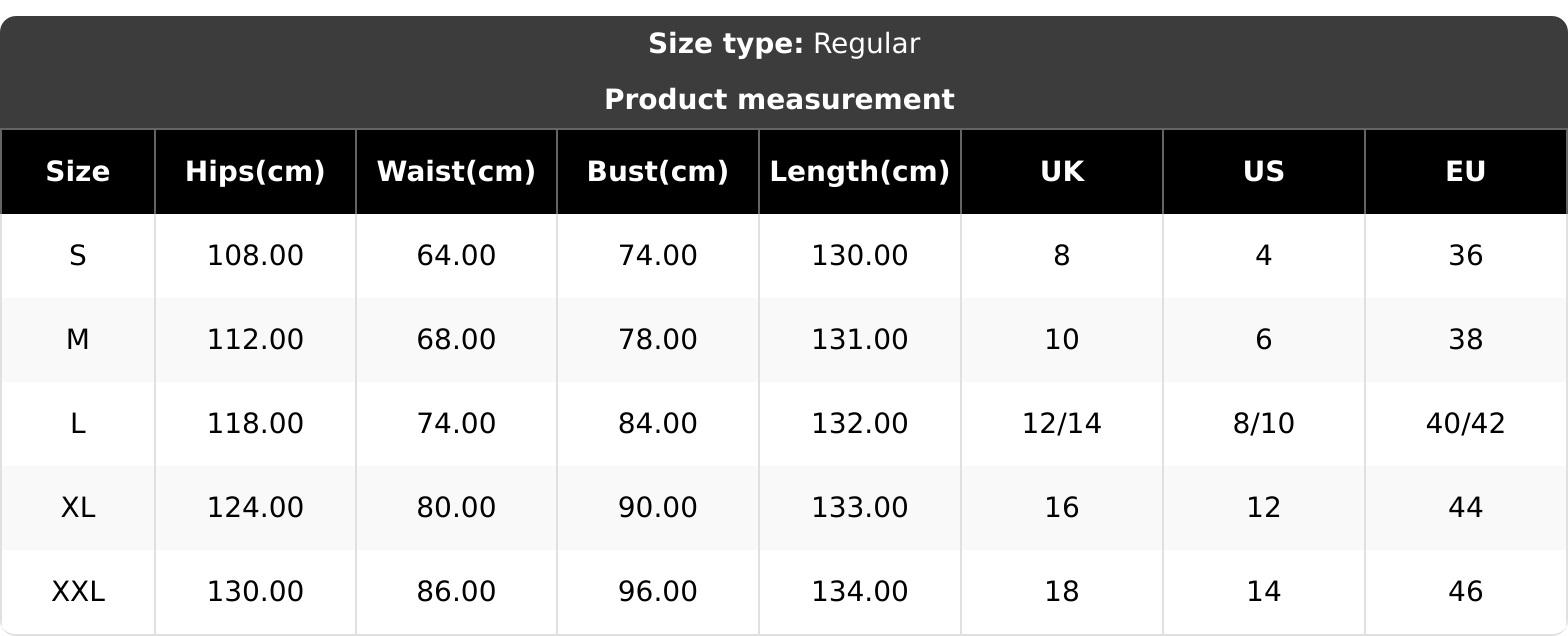Click the 8/10 US size cell

pos(1263,424)
